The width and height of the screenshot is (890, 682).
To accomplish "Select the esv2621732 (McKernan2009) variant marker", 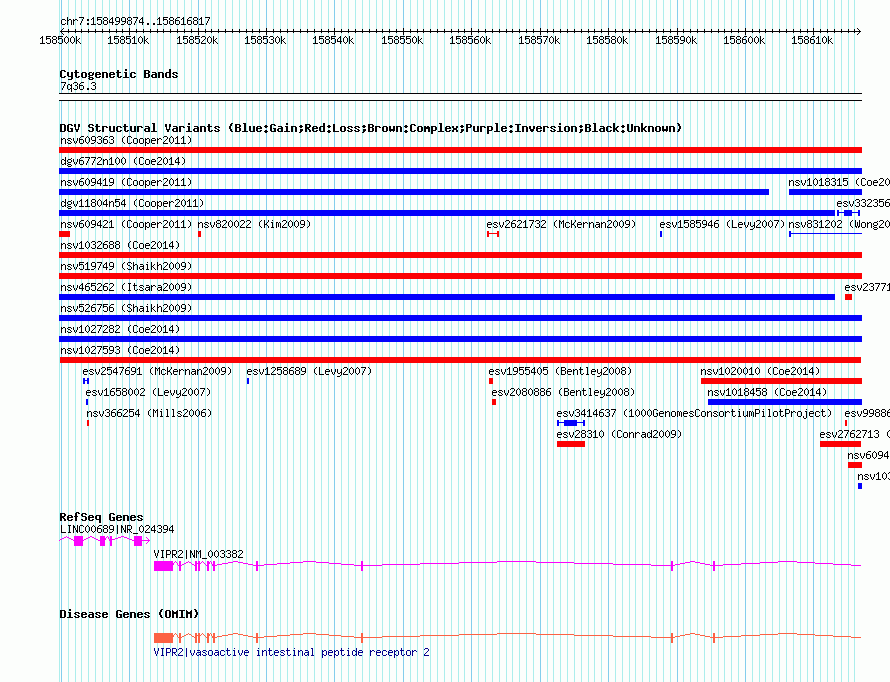I will [x=493, y=234].
